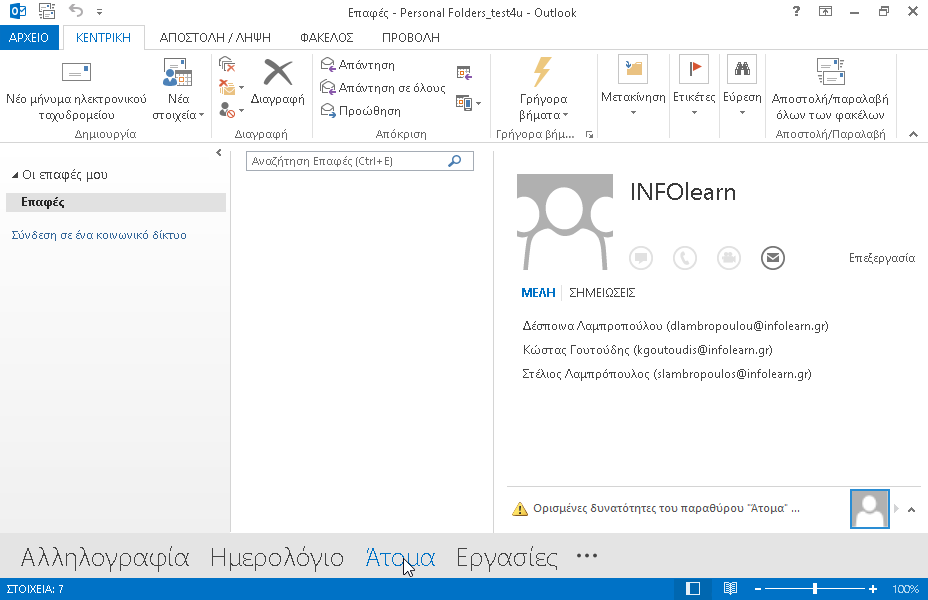The image size is (928, 600).
Task: Click the send email icon
Action: [772, 258]
